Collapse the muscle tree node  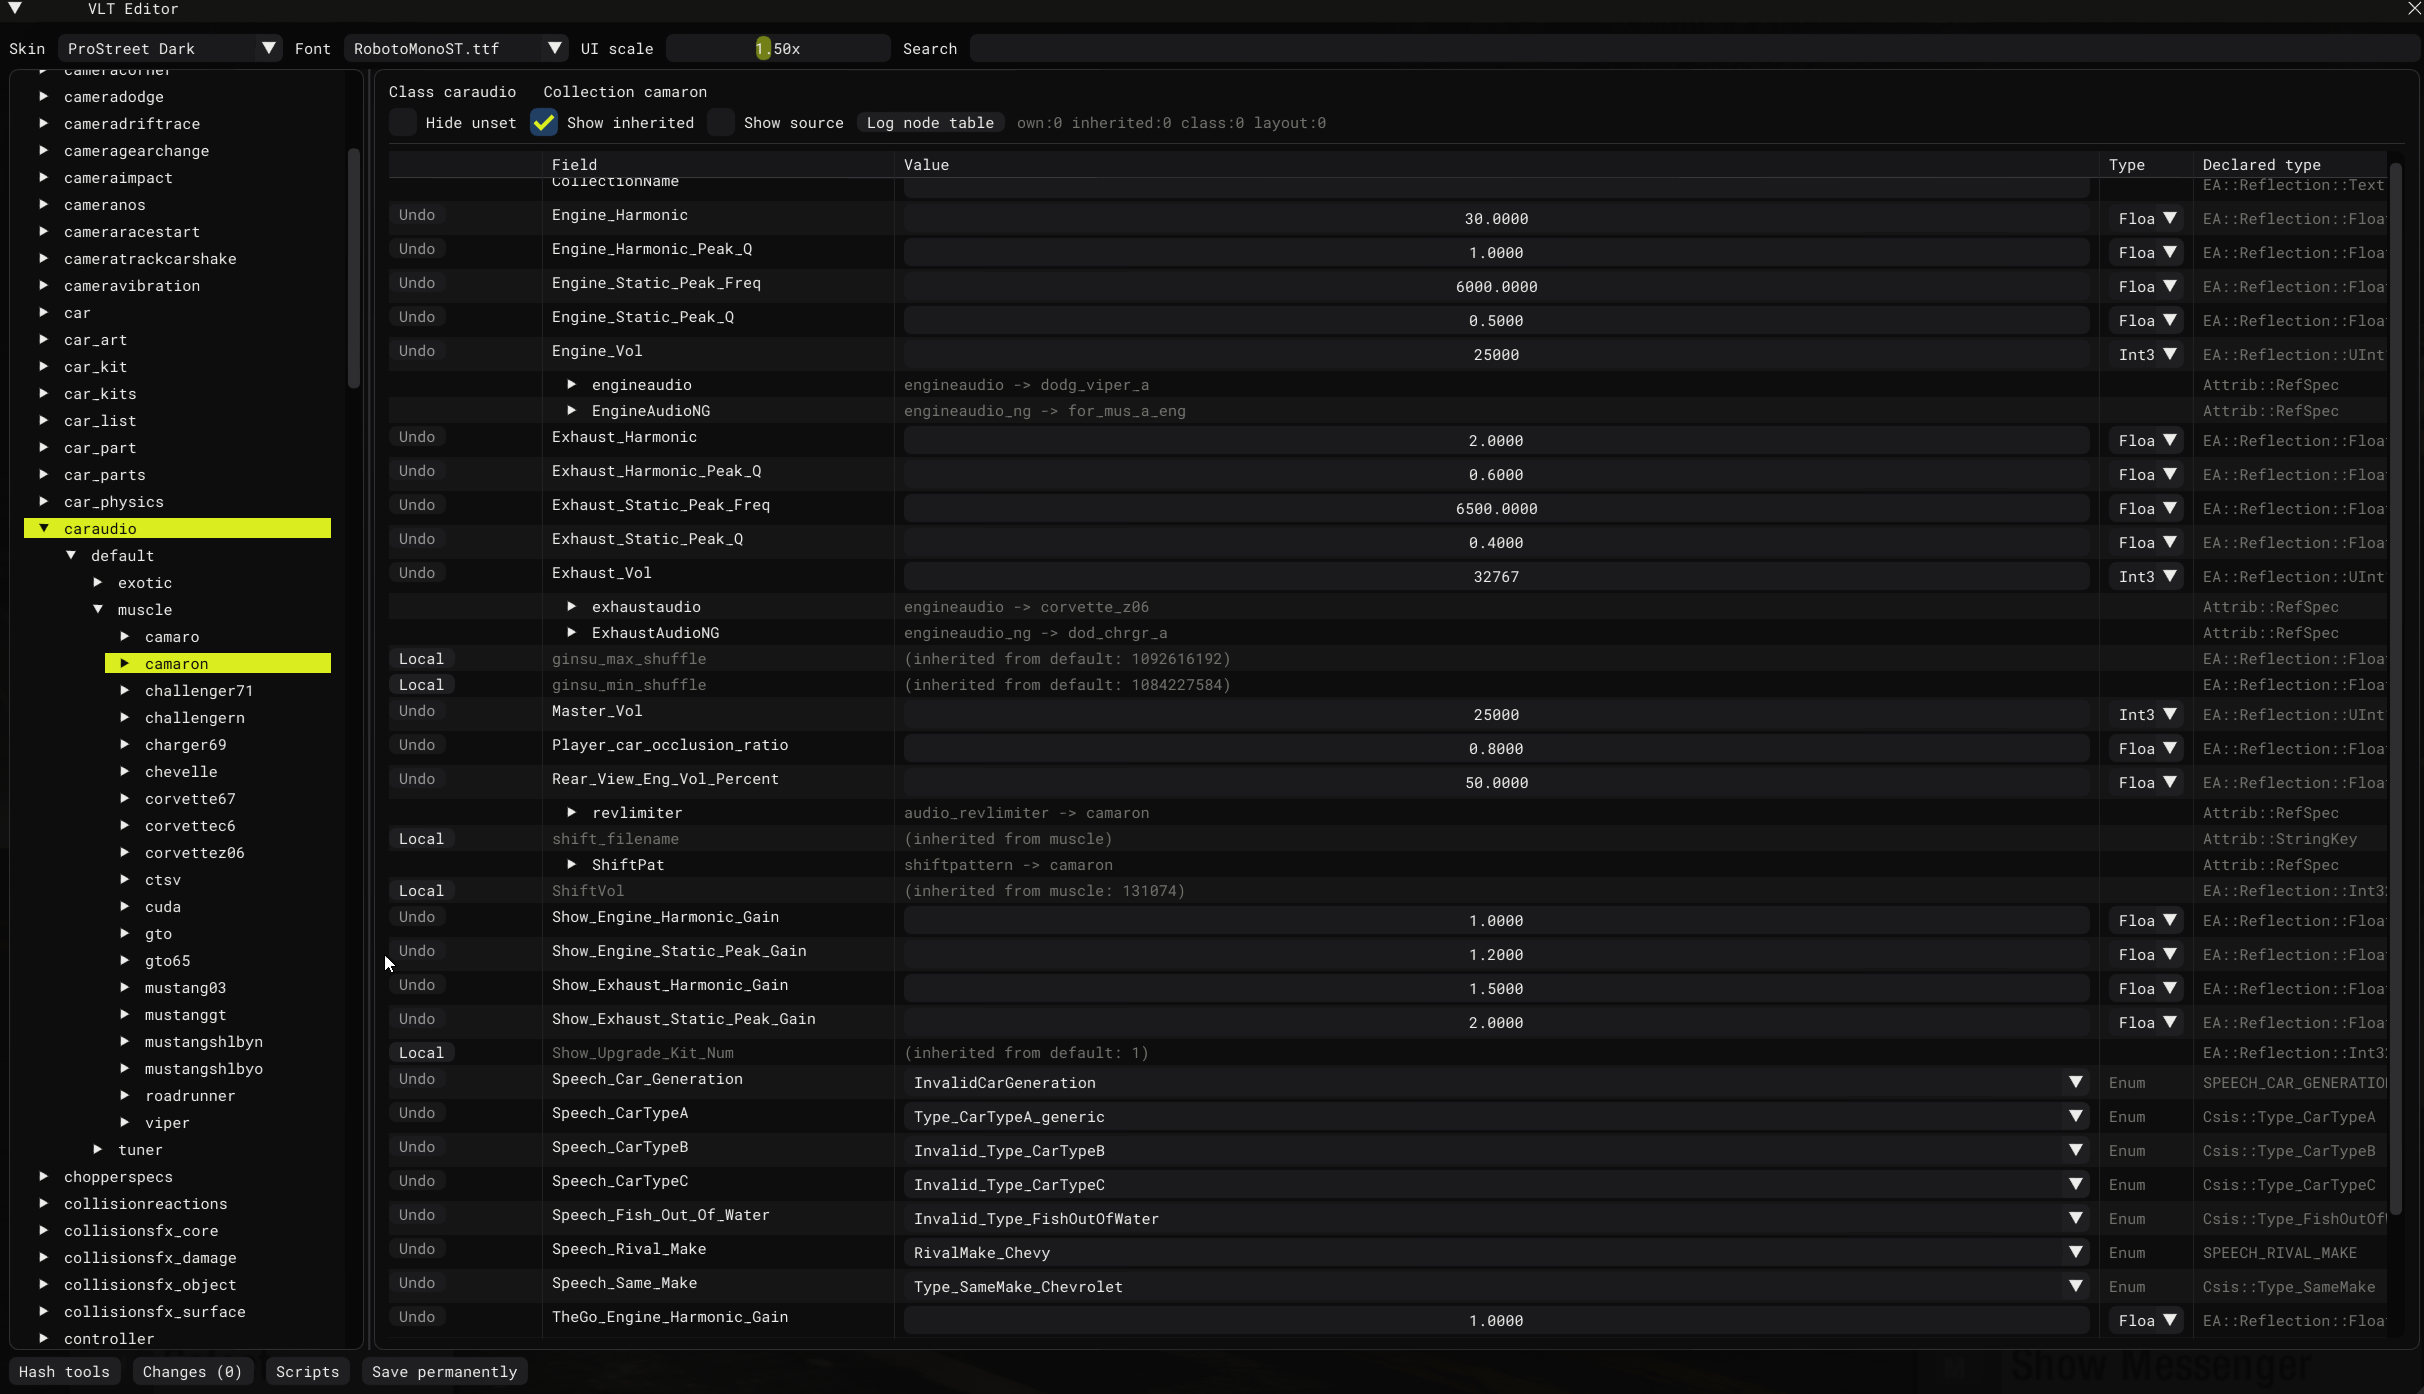click(x=98, y=609)
